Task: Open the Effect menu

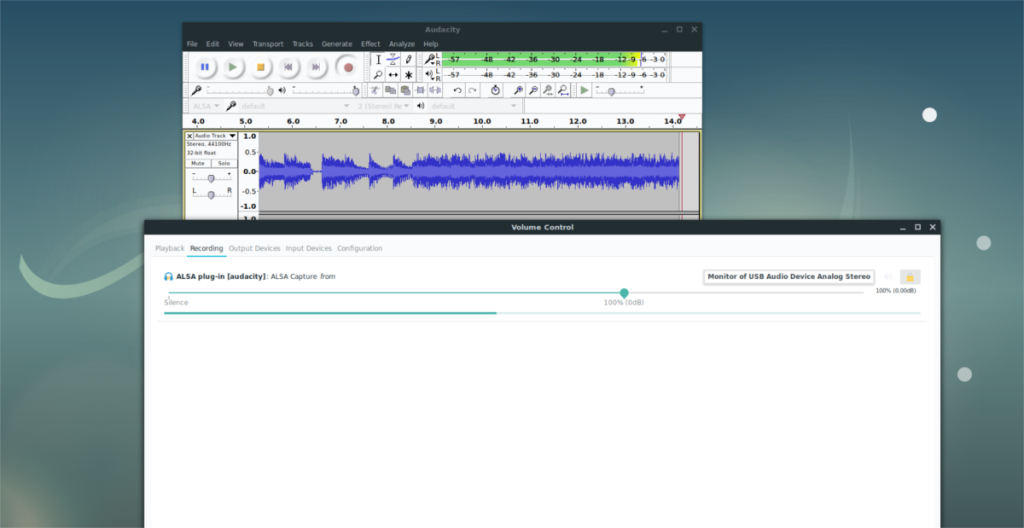Action: [370, 44]
